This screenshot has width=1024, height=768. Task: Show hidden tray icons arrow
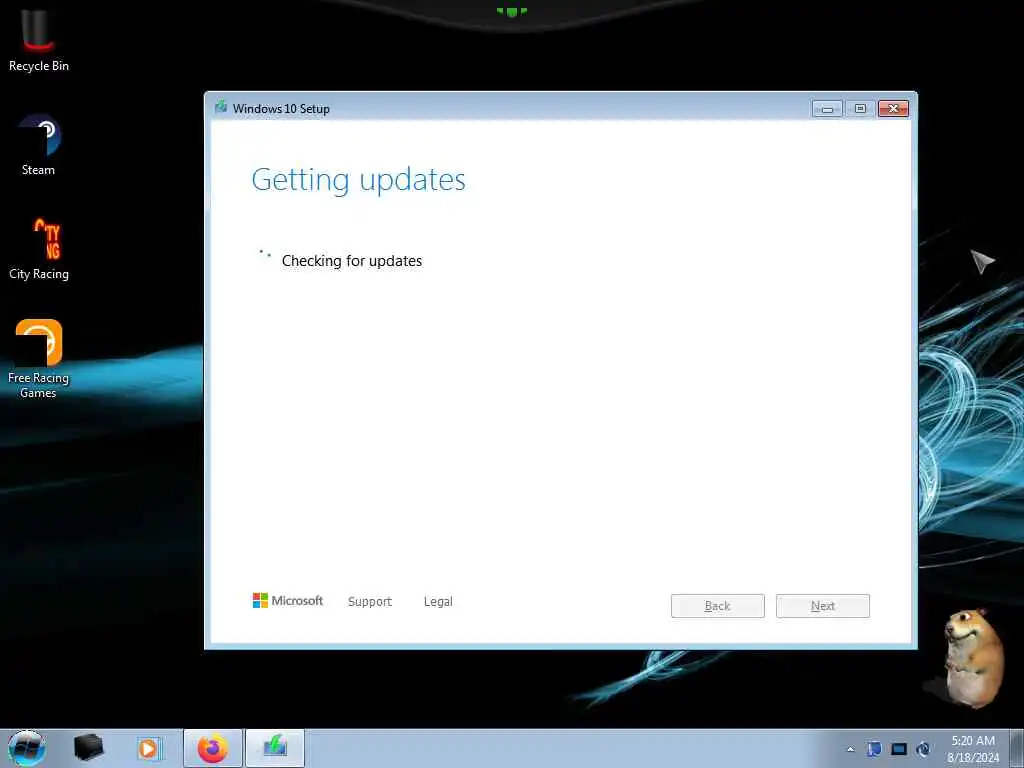coord(850,749)
